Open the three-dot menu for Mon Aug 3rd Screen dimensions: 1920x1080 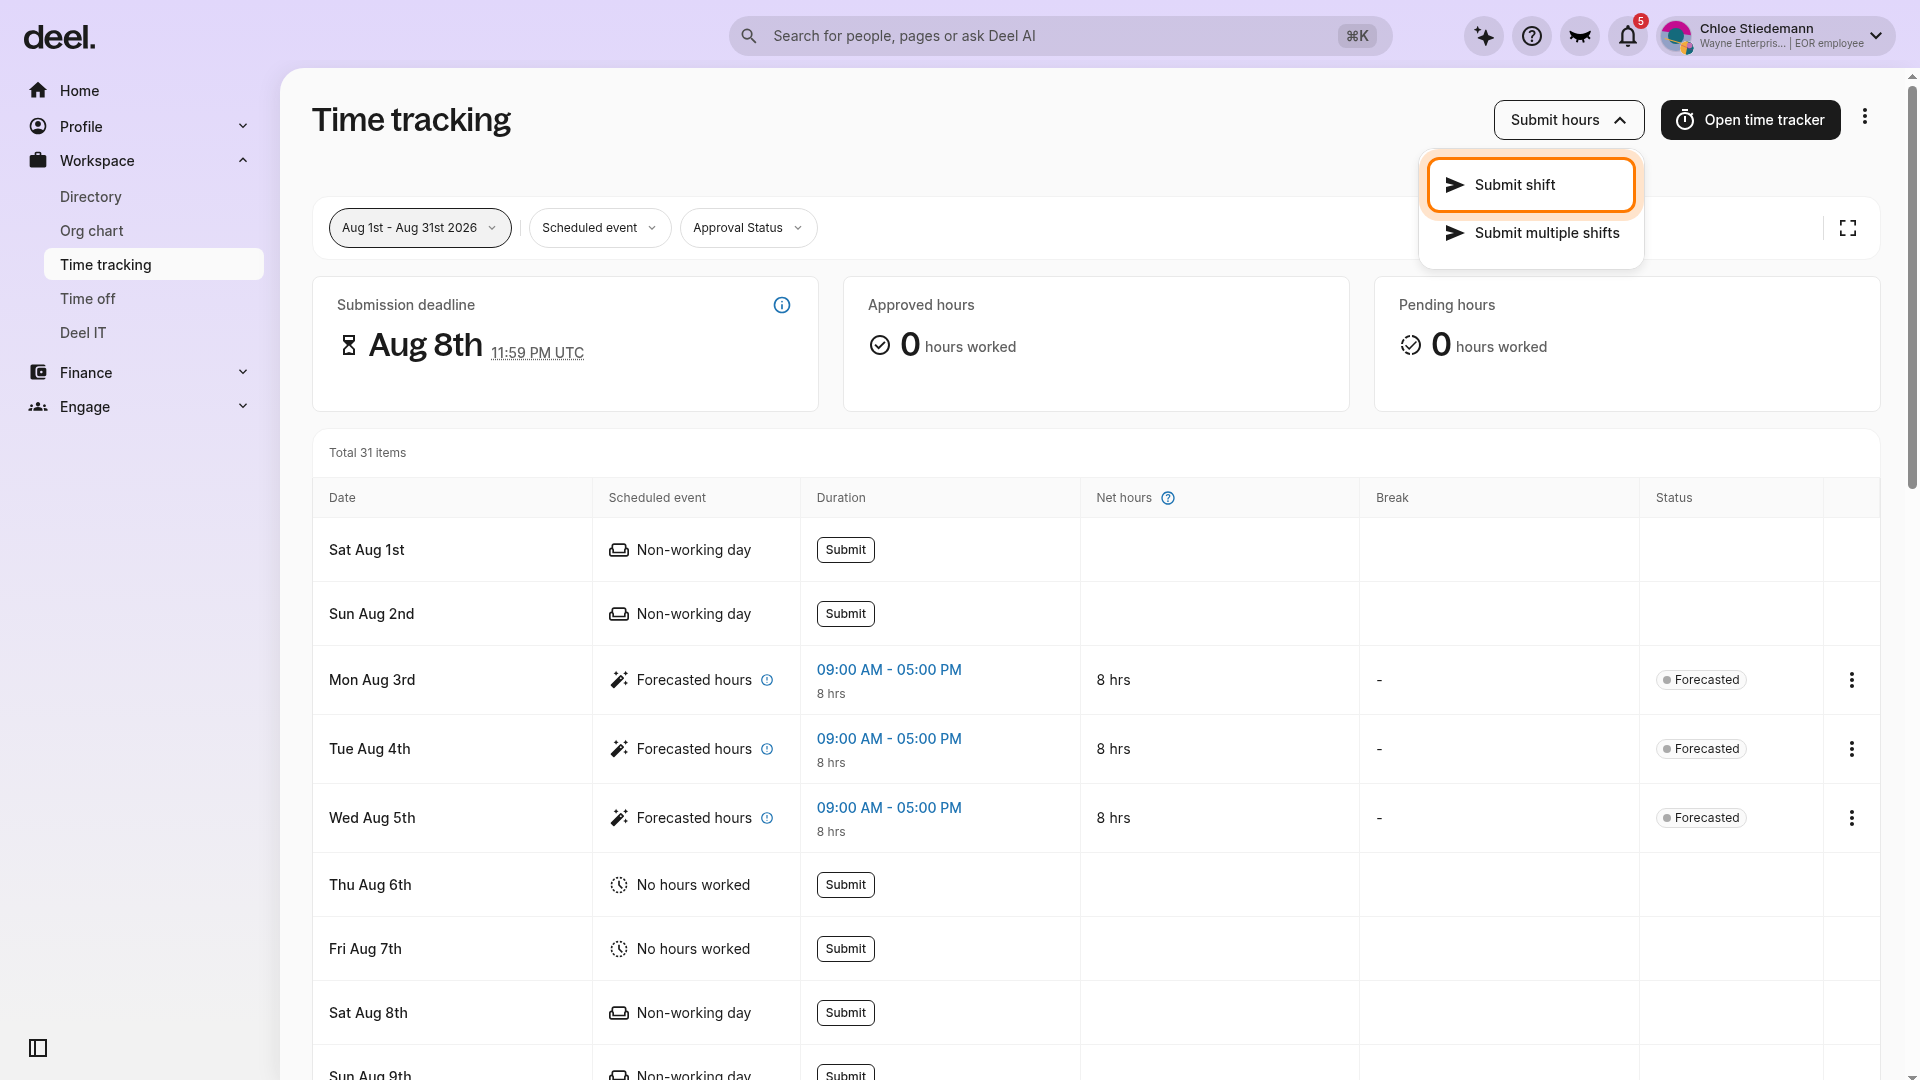click(x=1852, y=680)
